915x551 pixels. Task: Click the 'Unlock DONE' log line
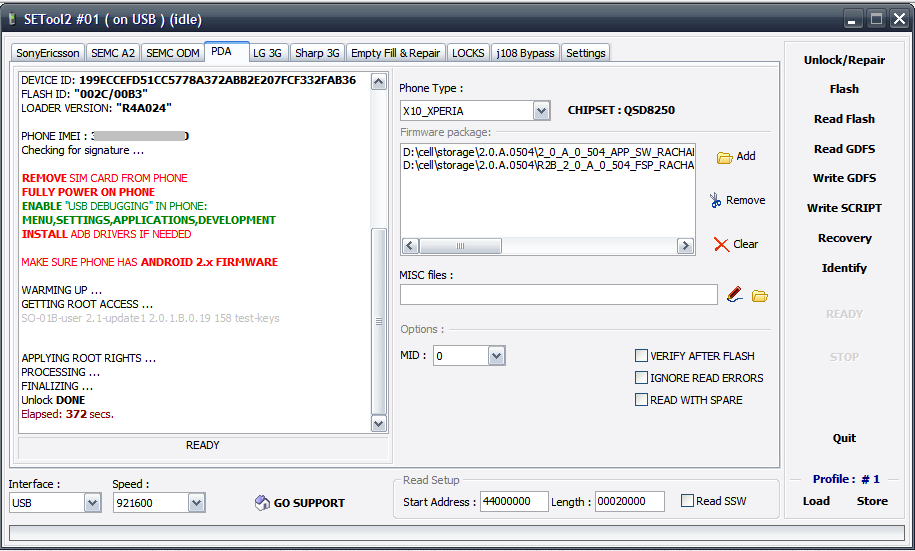pos(53,400)
